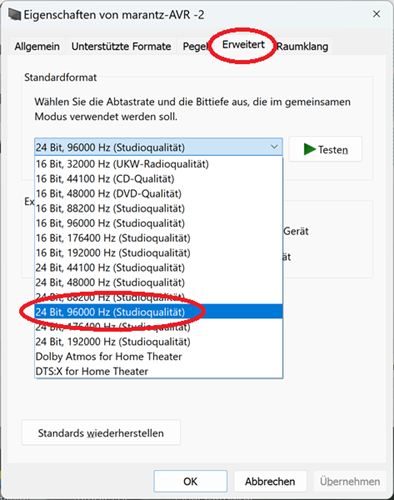Viewport: 394px width, 500px height.
Task: Click the speaker device icon in title bar
Action: [15, 15]
